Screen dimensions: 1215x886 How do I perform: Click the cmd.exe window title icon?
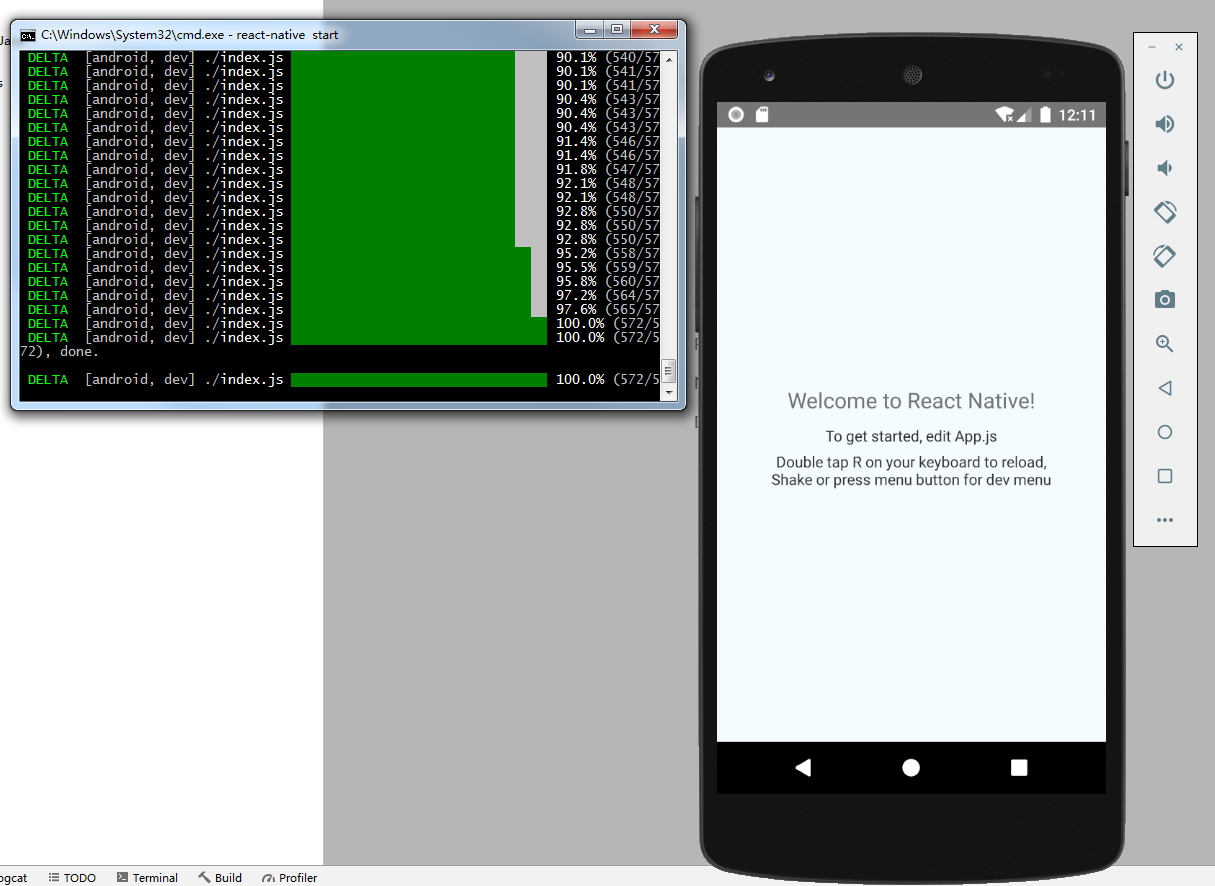(28, 35)
